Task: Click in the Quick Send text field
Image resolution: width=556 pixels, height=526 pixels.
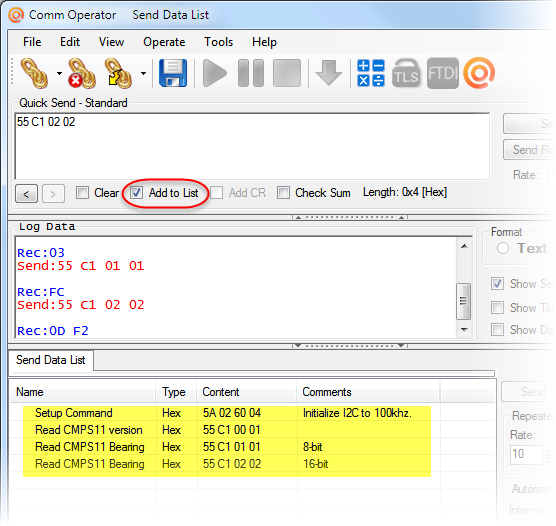Action: pos(252,146)
